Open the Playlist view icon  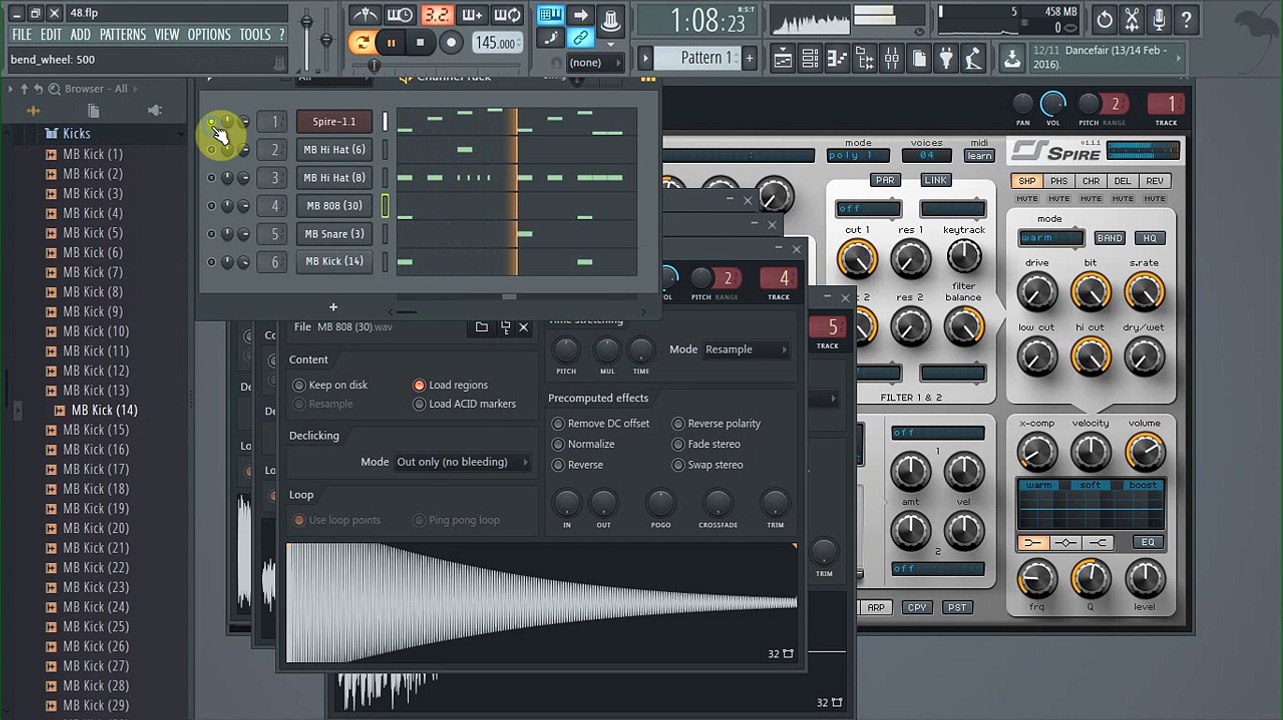coord(785,59)
